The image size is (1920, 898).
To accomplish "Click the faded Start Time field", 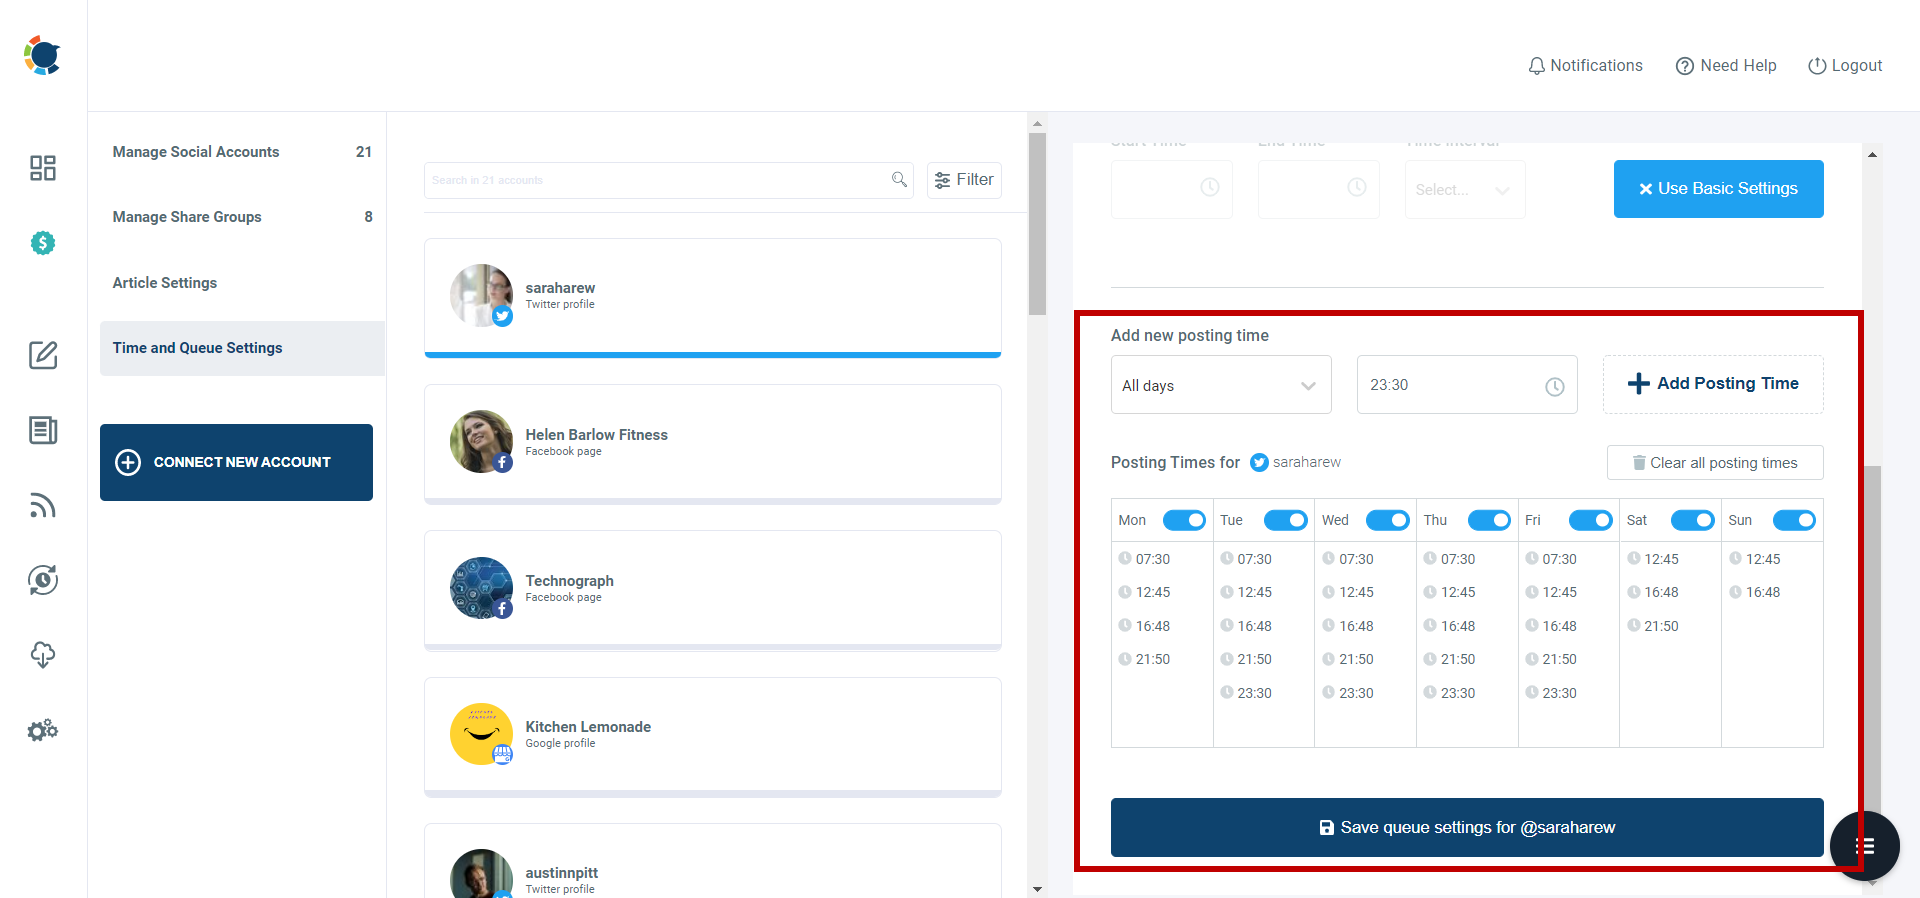I will click(1172, 189).
